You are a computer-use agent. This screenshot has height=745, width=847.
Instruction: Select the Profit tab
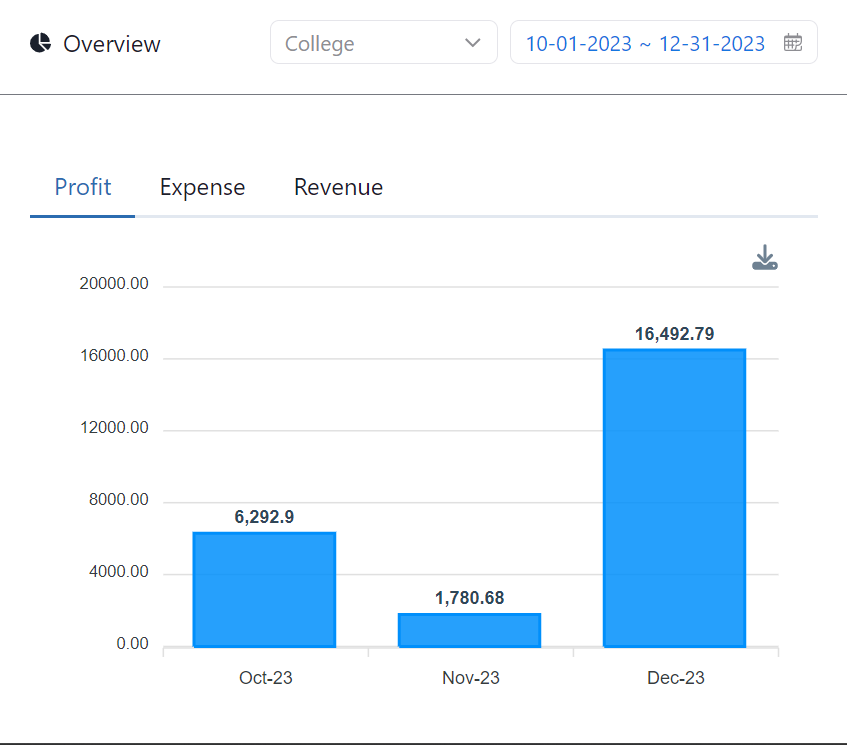click(82, 187)
